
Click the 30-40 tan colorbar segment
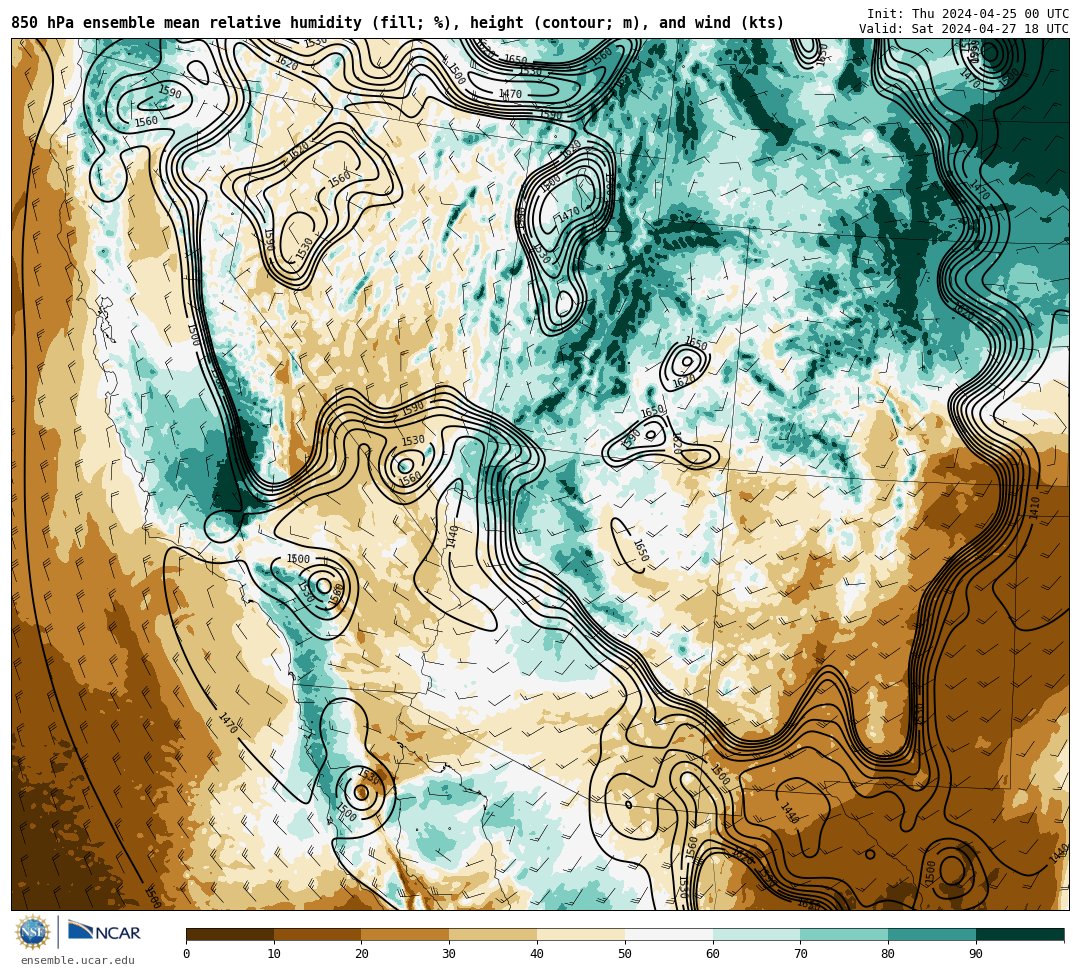tap(493, 934)
